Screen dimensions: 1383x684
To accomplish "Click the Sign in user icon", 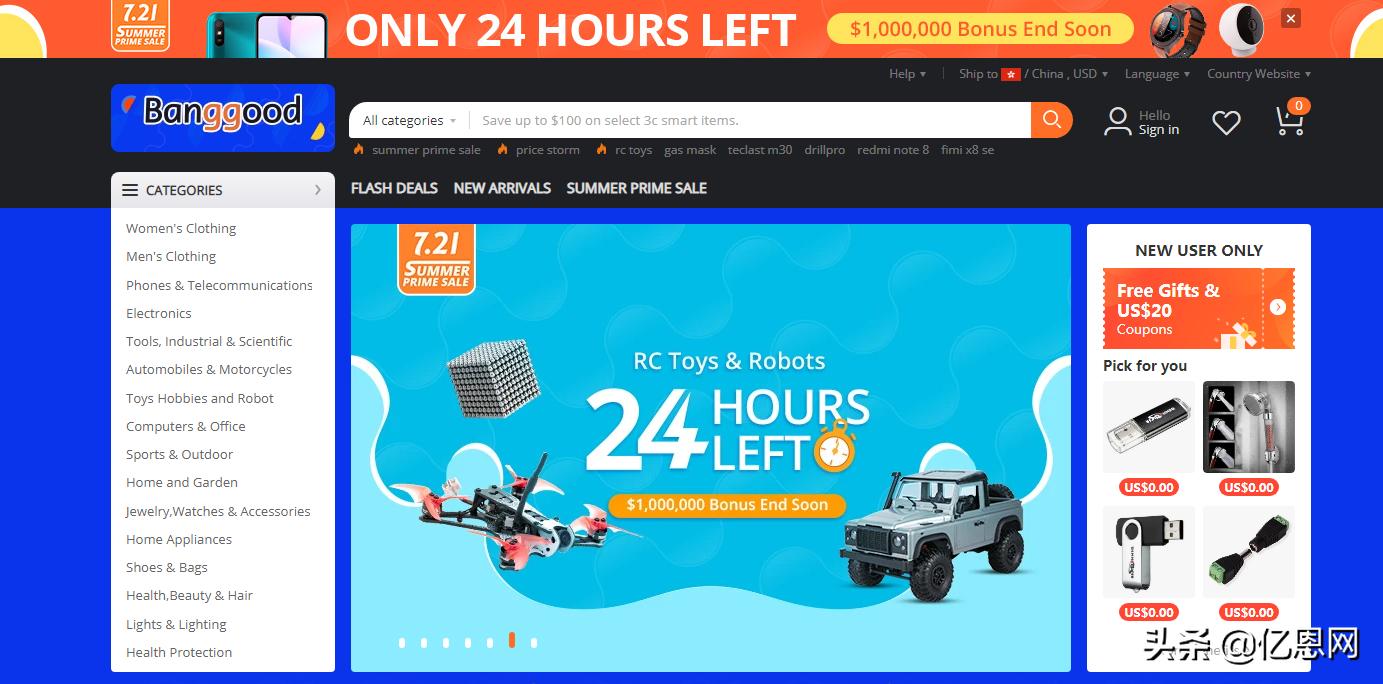I will (x=1117, y=122).
